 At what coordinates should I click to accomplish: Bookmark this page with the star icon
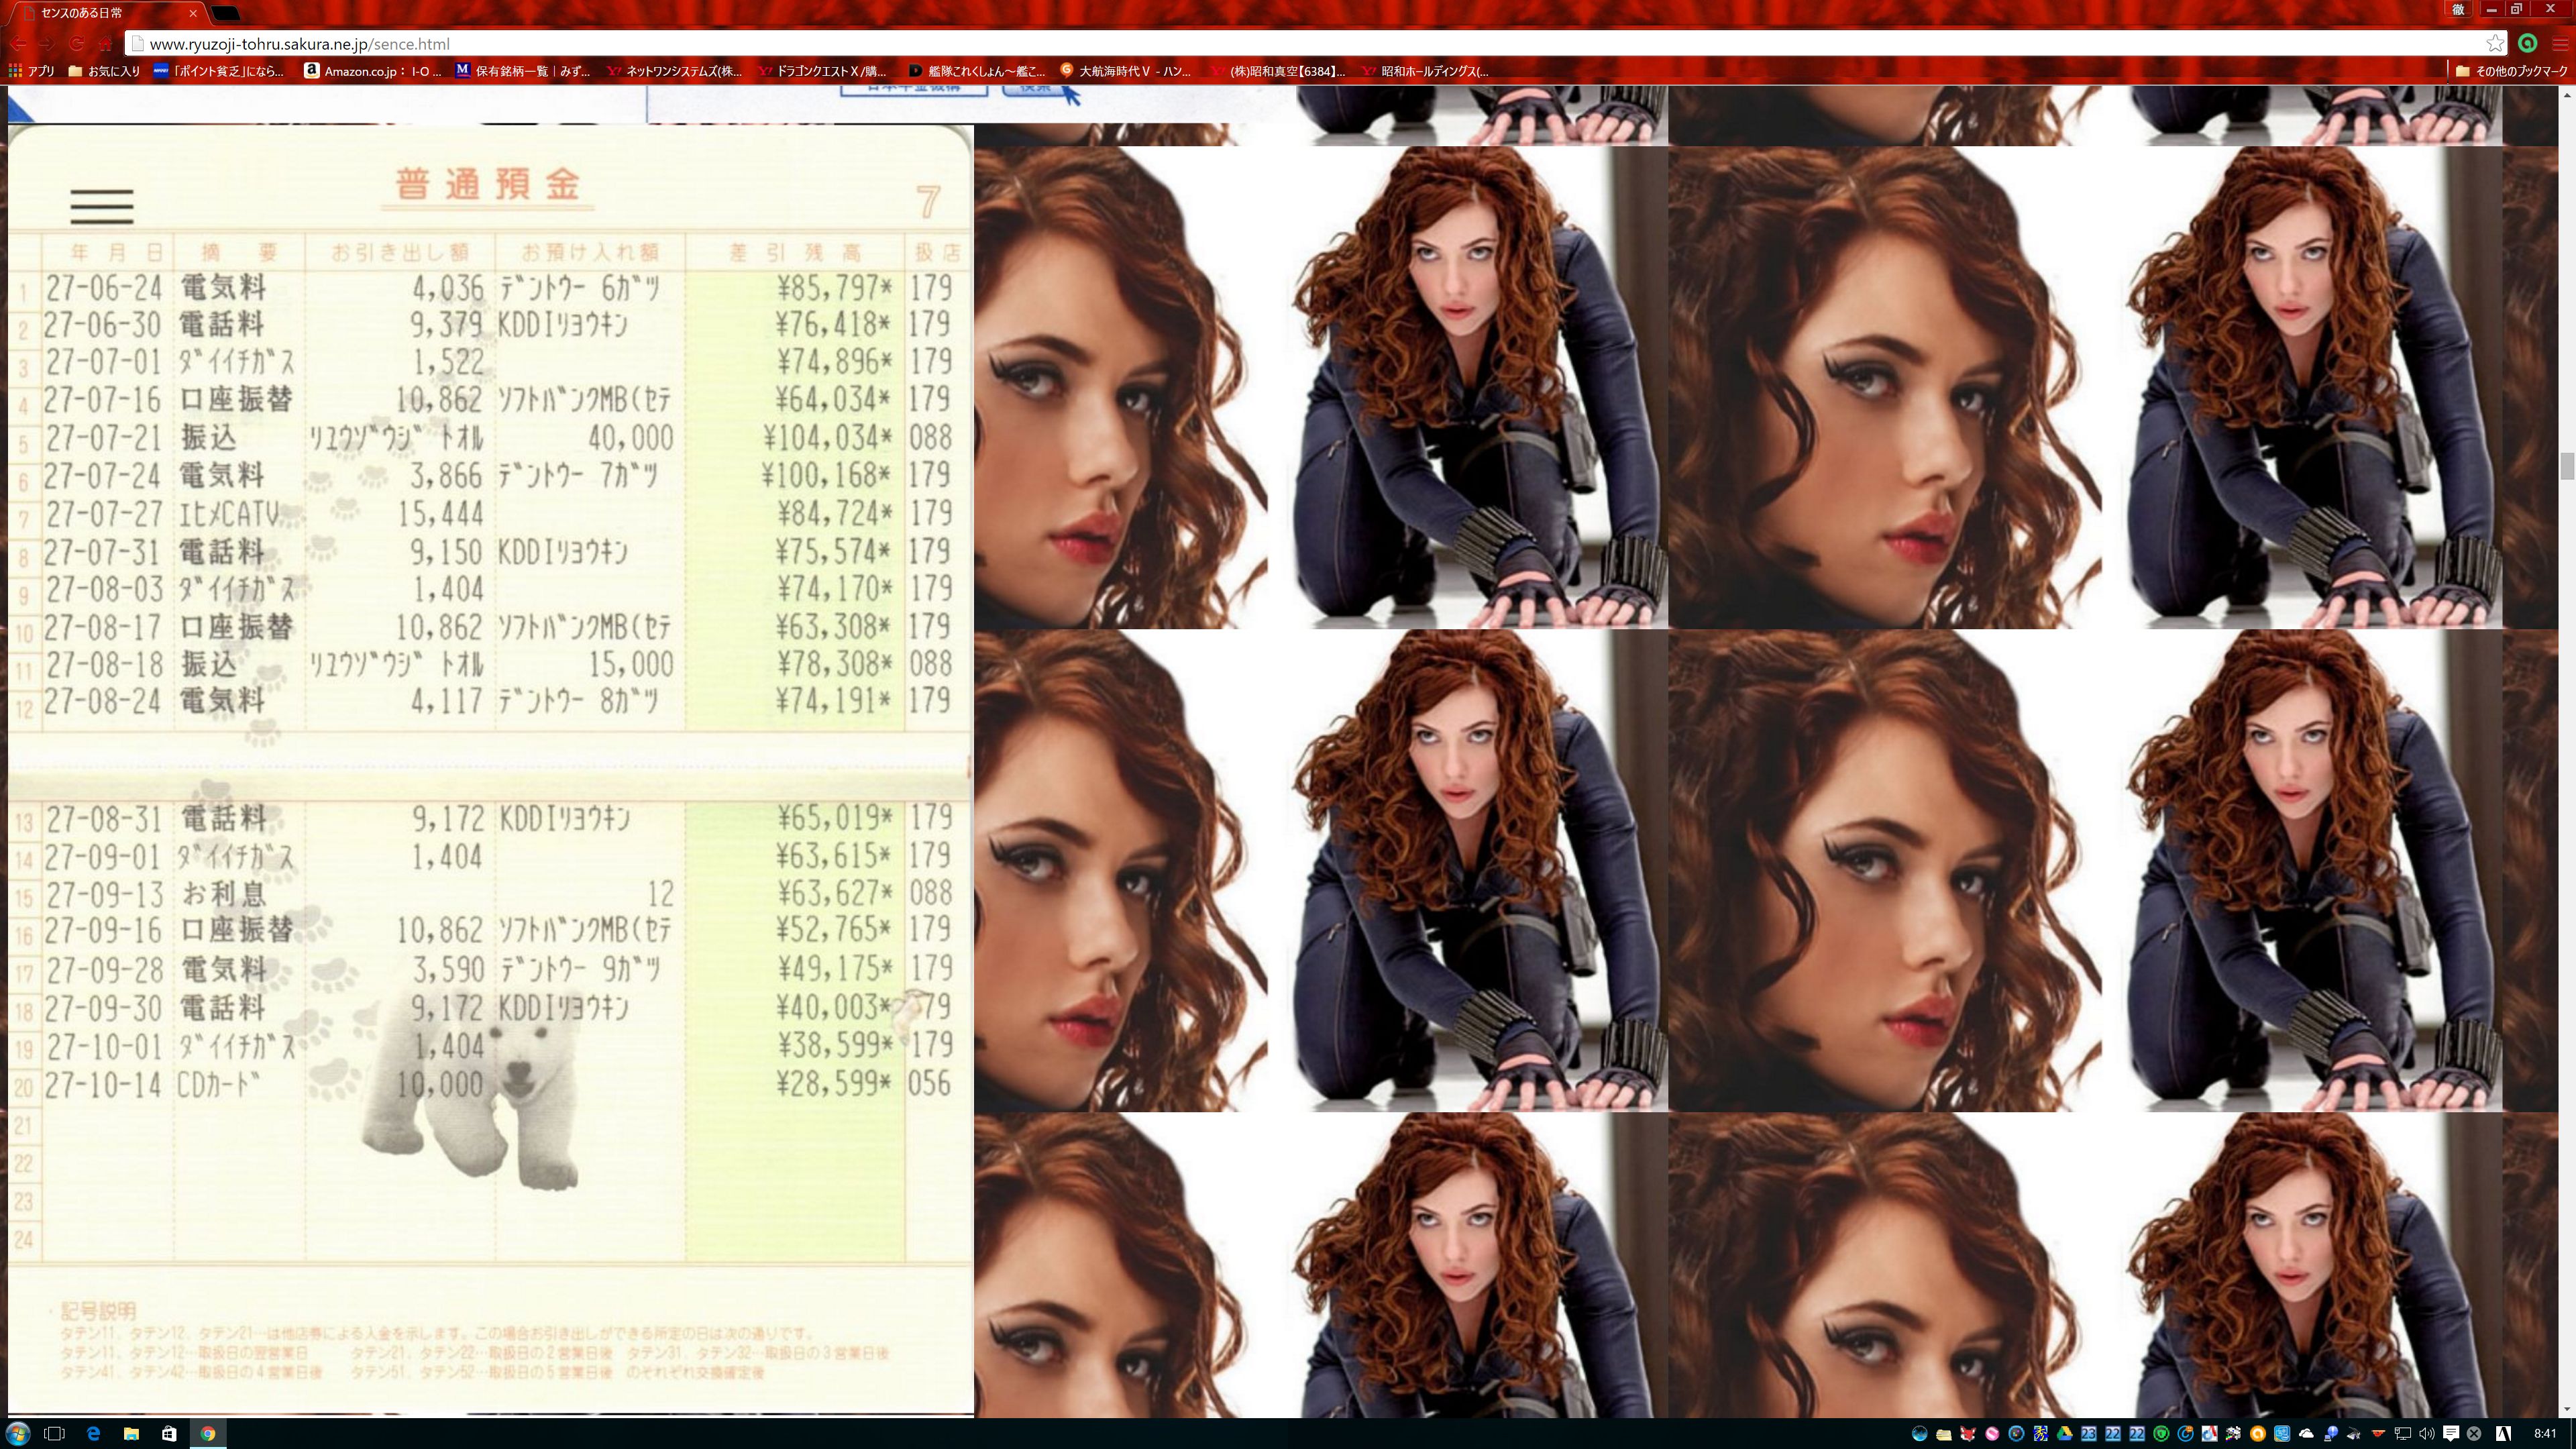point(2495,43)
